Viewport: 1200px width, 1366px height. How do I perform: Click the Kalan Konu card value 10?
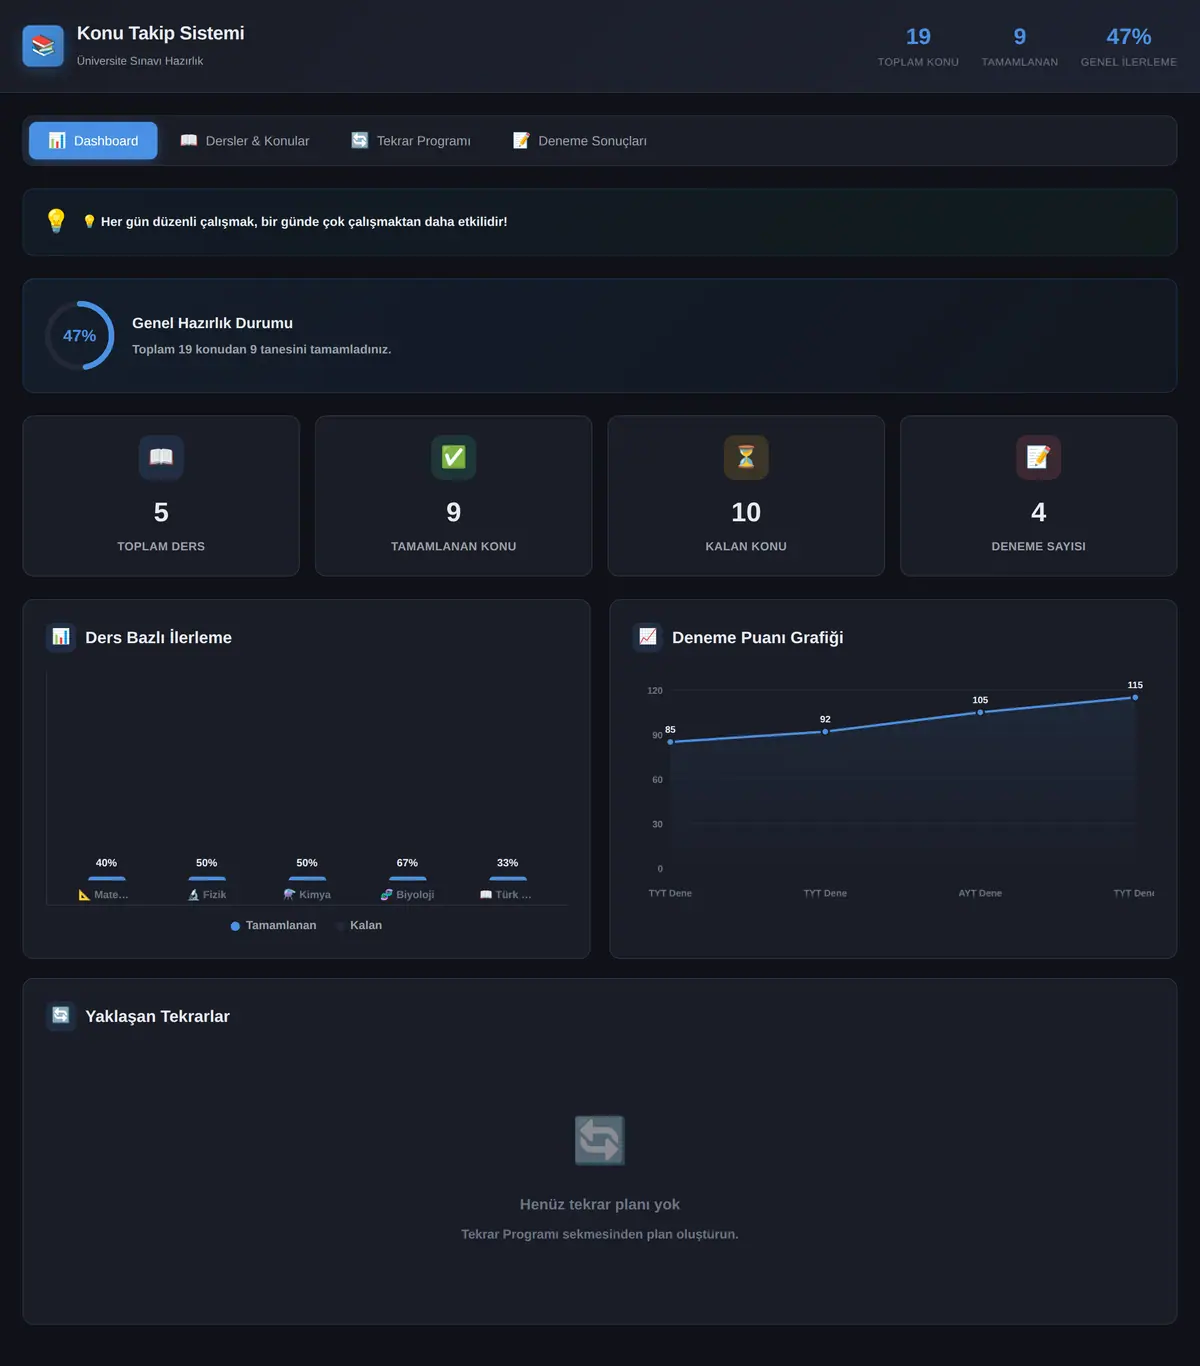click(x=746, y=512)
